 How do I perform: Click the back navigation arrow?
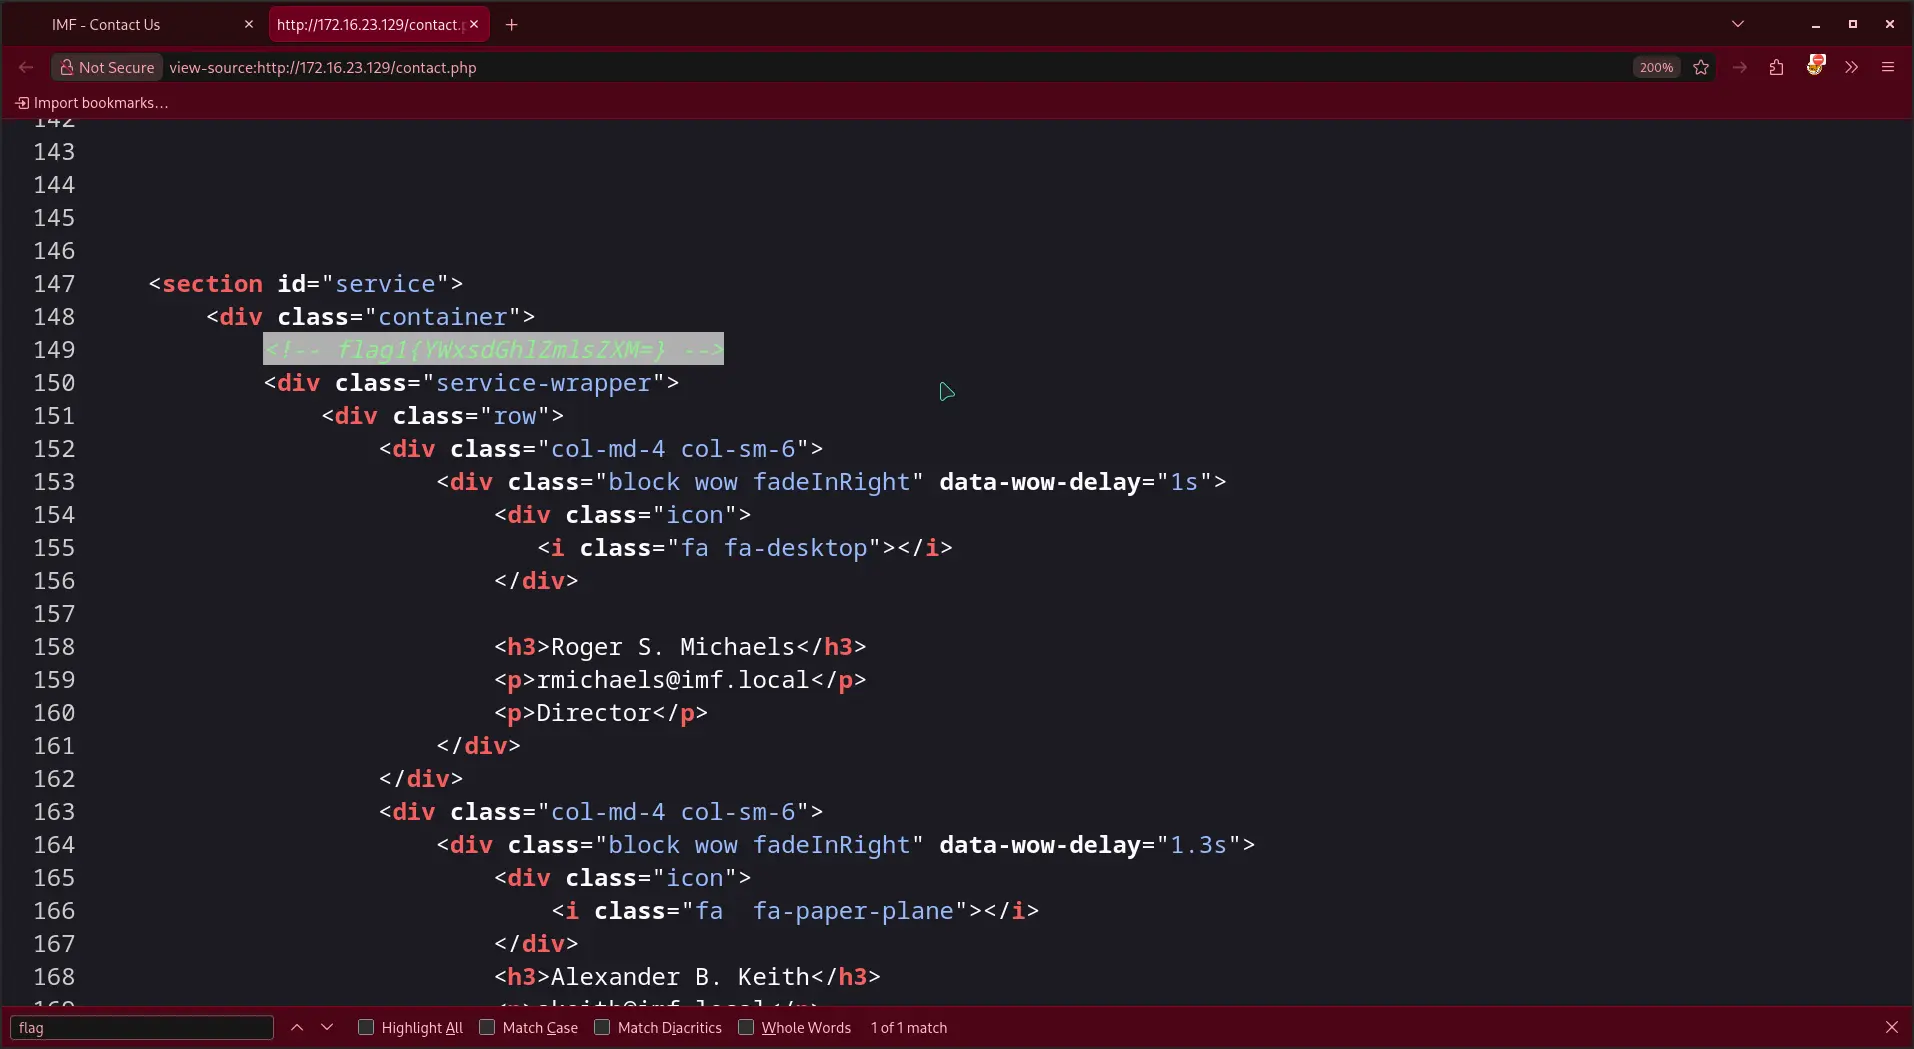tap(26, 67)
